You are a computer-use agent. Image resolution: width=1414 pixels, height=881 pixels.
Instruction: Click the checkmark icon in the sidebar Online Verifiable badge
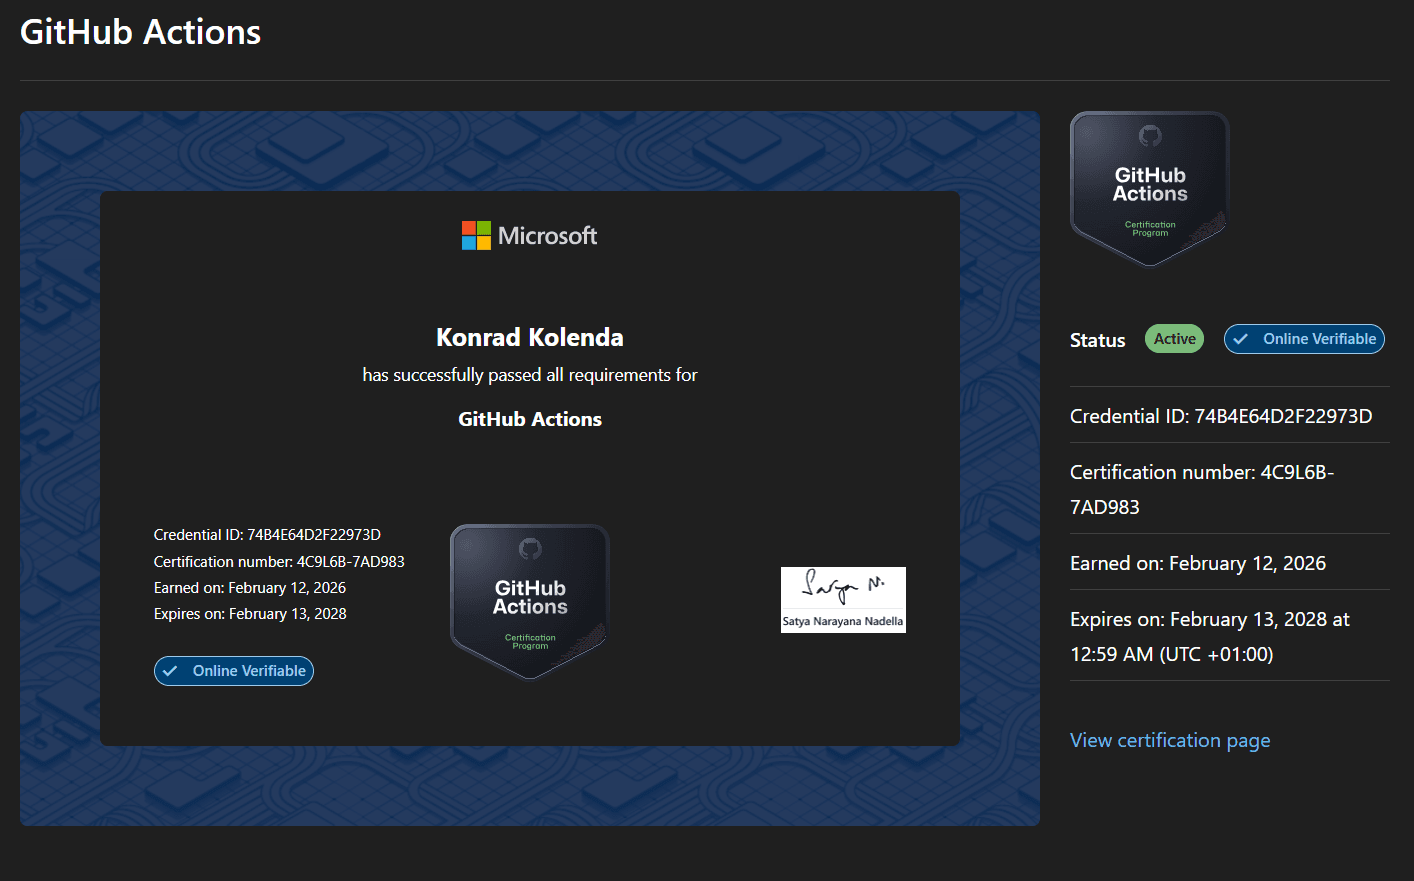click(x=1241, y=339)
